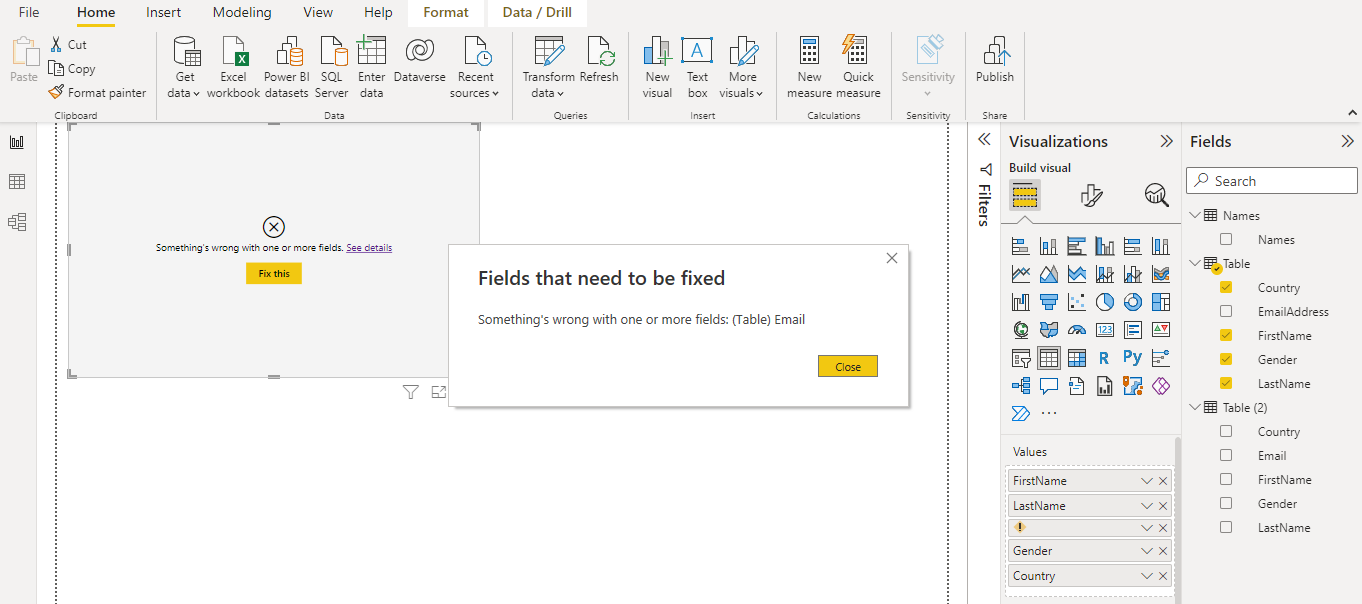1362x604 pixels.
Task: Check Gender under Table (2)
Action: (1226, 503)
